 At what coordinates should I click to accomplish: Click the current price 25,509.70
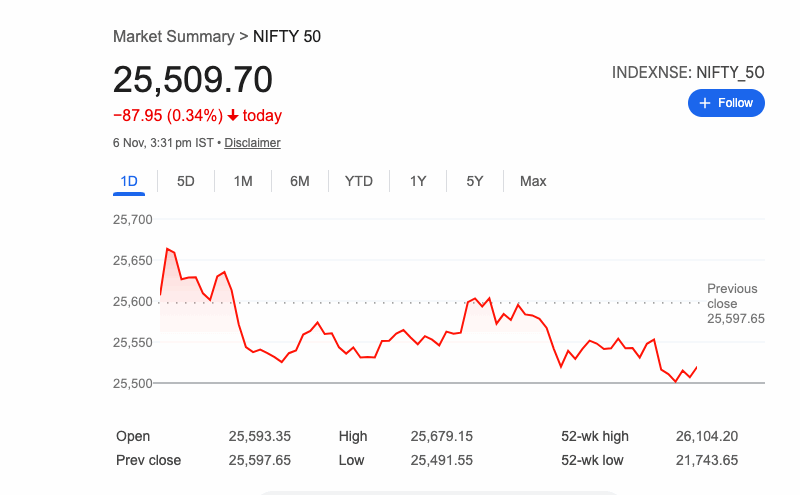[193, 80]
